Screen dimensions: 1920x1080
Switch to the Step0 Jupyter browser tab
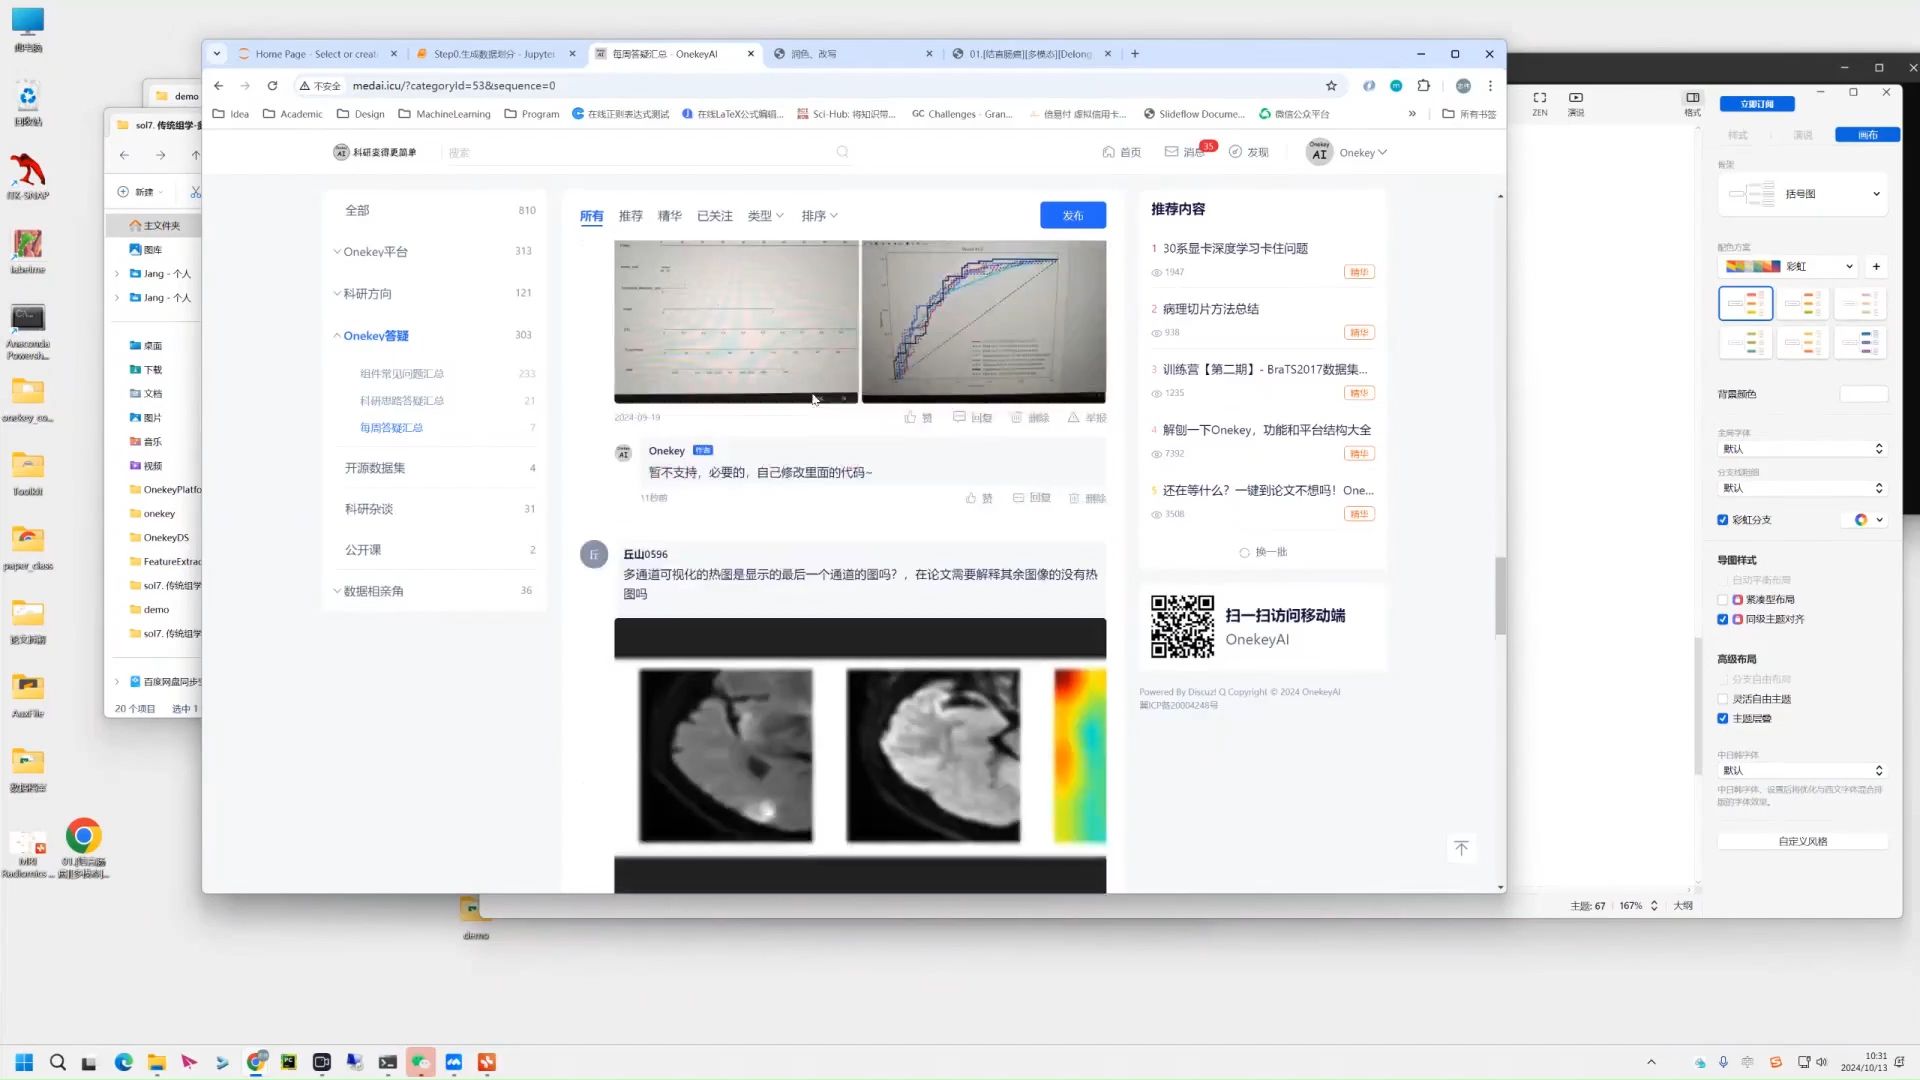(494, 54)
